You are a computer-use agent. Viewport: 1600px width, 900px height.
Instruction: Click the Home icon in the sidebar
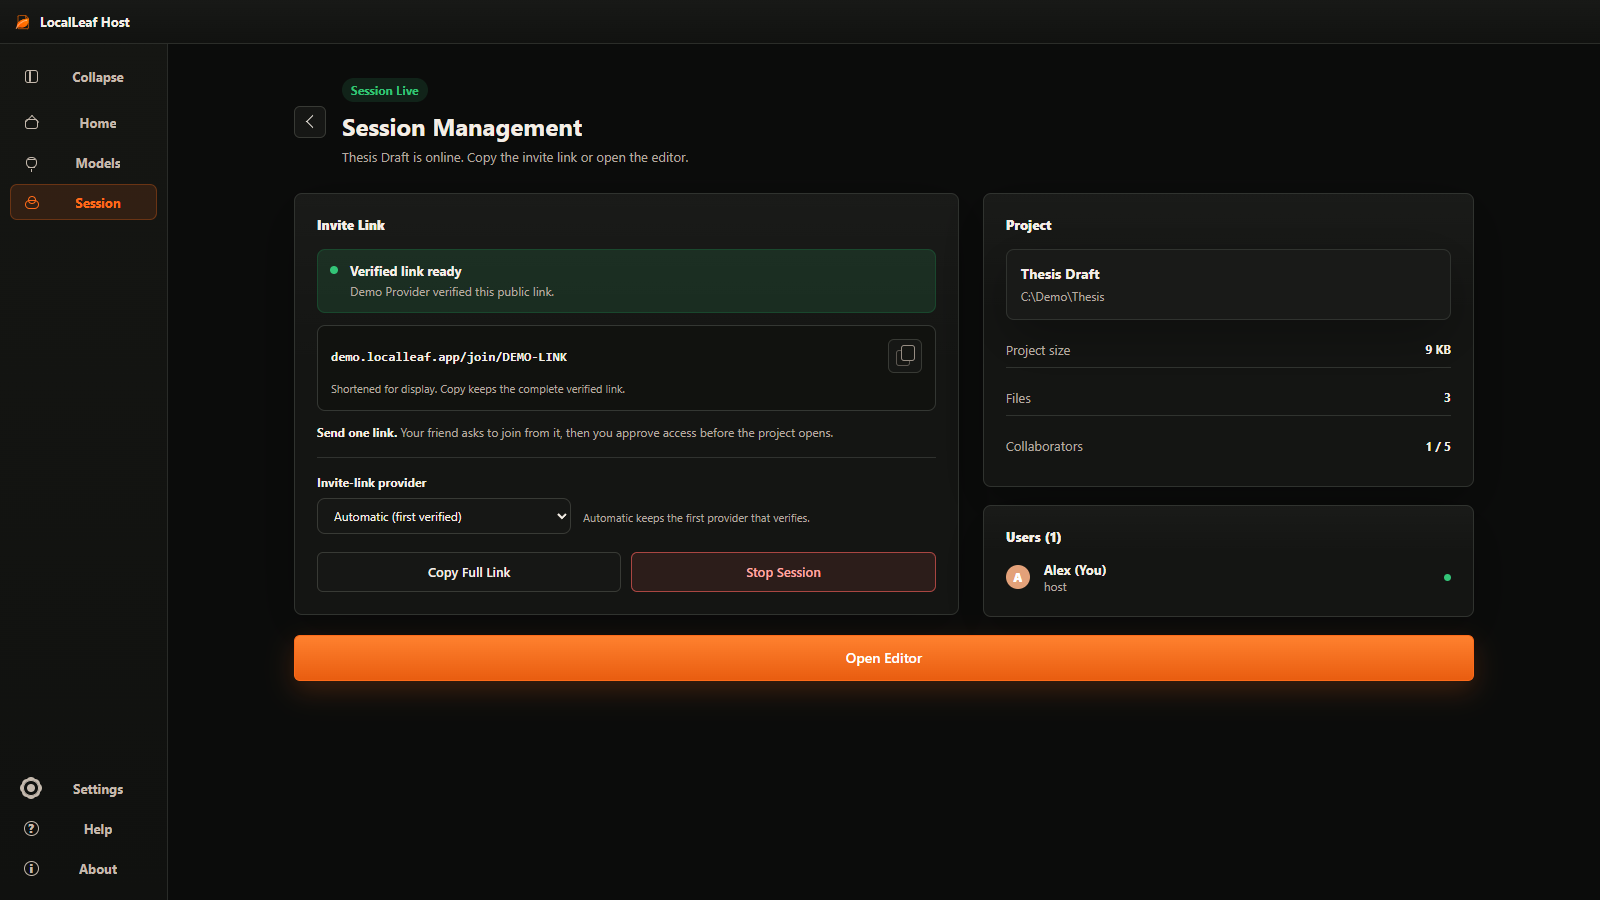(x=32, y=123)
